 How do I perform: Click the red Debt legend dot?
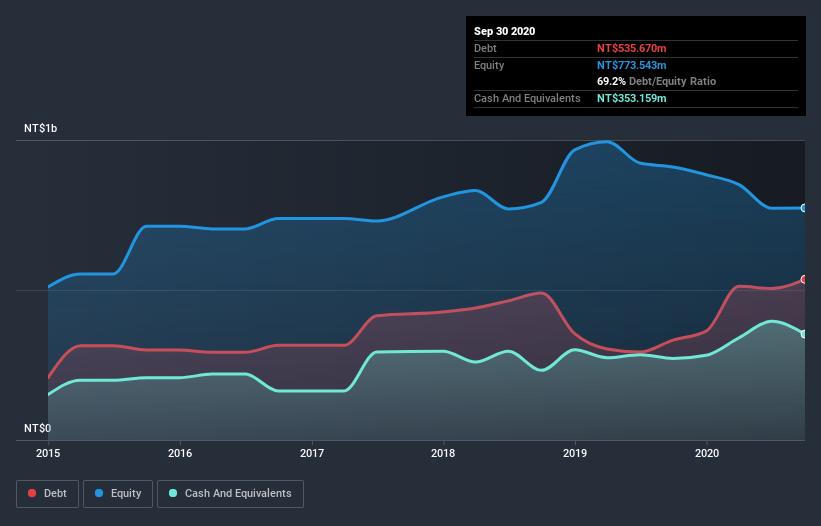click(32, 493)
